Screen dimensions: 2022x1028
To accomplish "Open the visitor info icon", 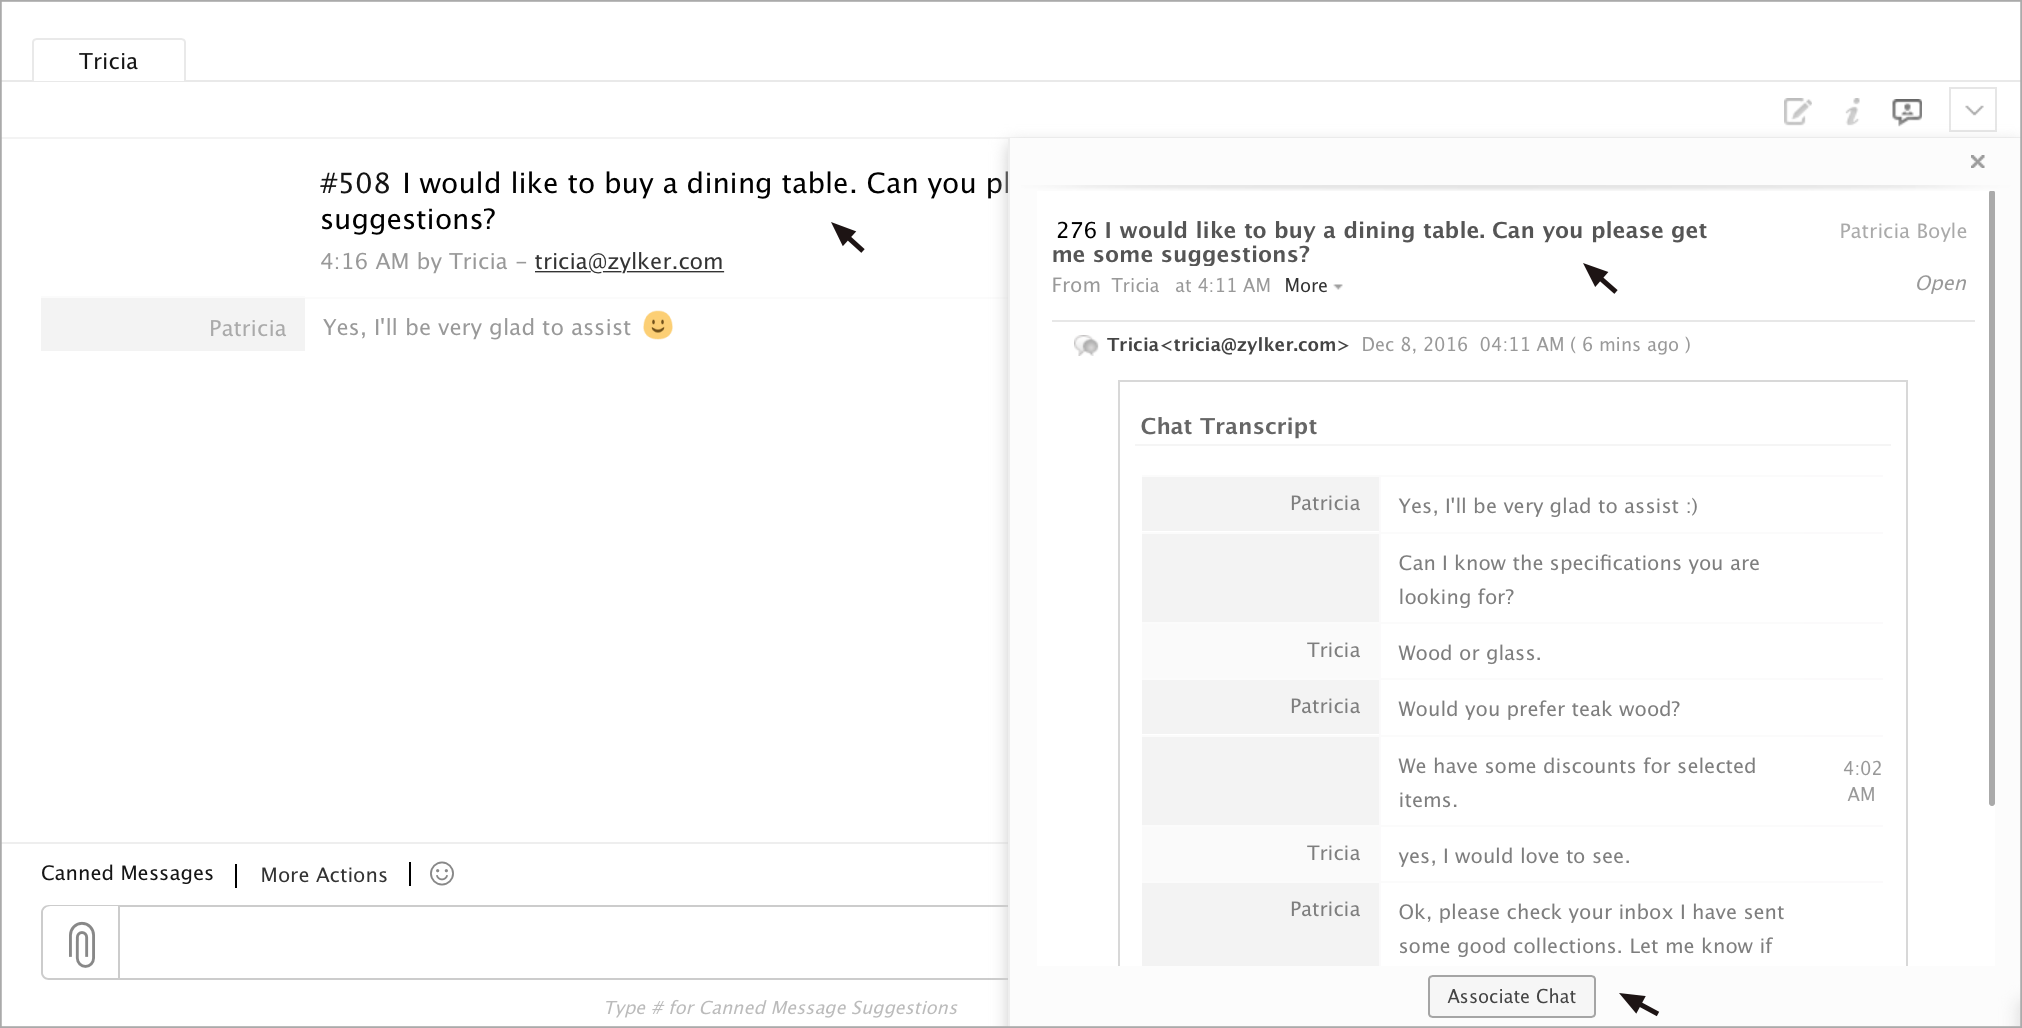I will click(x=1852, y=111).
